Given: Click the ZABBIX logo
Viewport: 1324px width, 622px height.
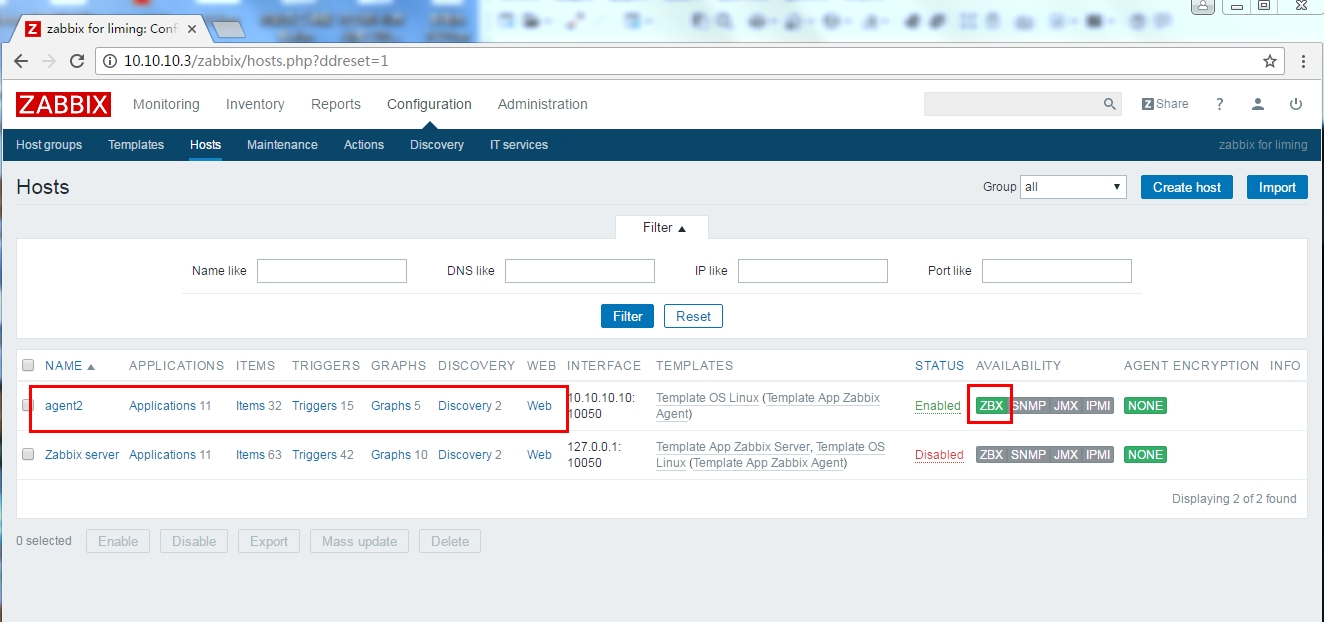Looking at the screenshot, I should coord(63,104).
